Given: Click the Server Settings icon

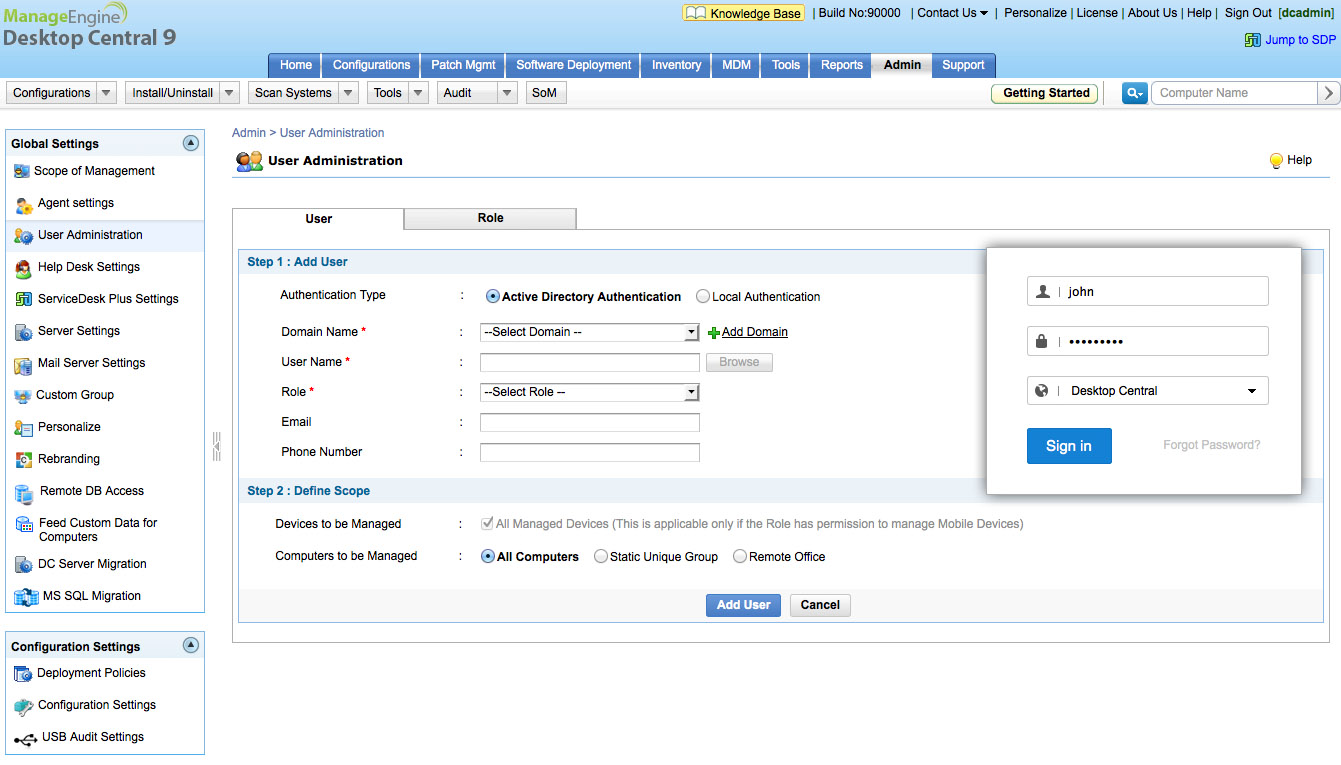Looking at the screenshot, I should (24, 332).
